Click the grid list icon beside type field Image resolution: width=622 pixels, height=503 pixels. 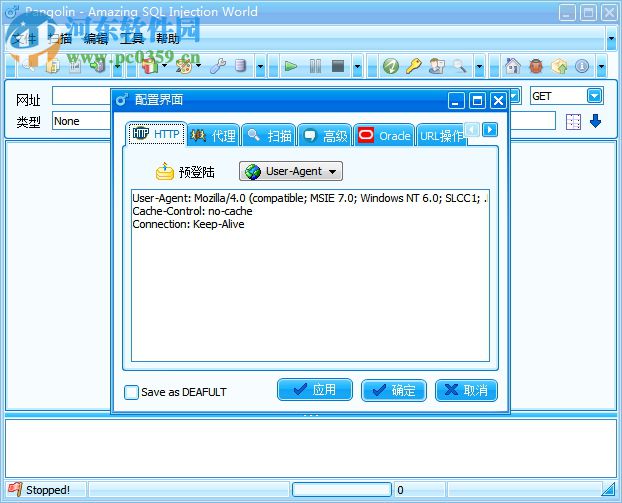(573, 122)
